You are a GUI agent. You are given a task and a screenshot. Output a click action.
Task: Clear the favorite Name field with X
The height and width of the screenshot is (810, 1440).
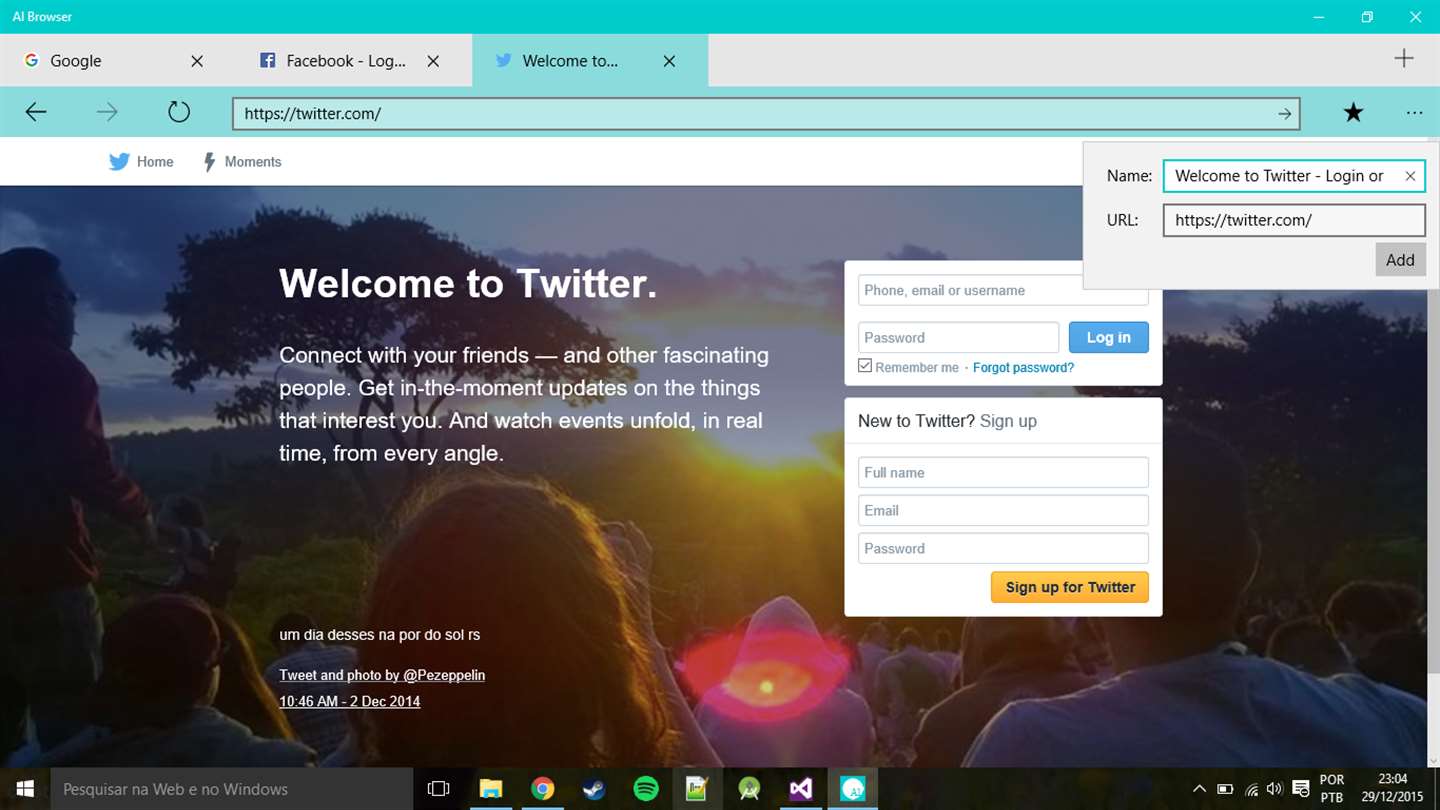[x=1410, y=176]
